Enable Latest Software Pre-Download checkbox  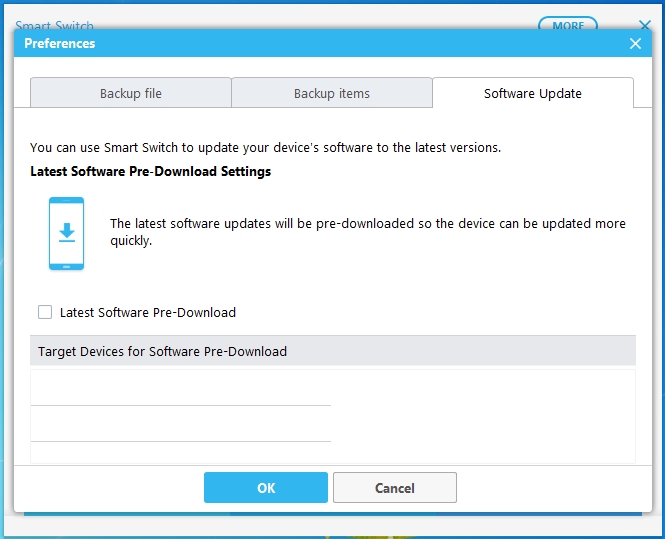coord(45,312)
